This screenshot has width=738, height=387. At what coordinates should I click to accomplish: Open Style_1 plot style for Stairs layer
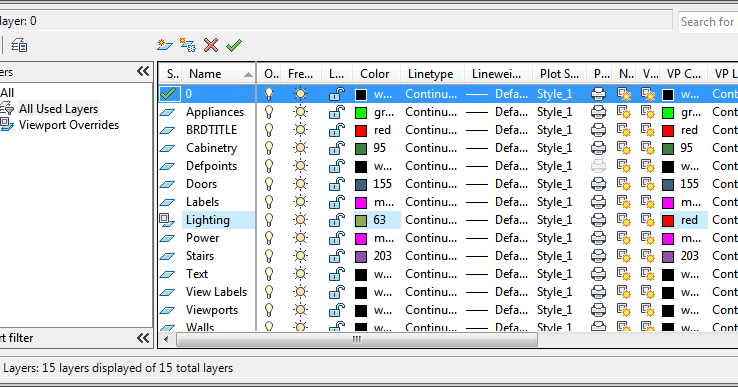(554, 256)
